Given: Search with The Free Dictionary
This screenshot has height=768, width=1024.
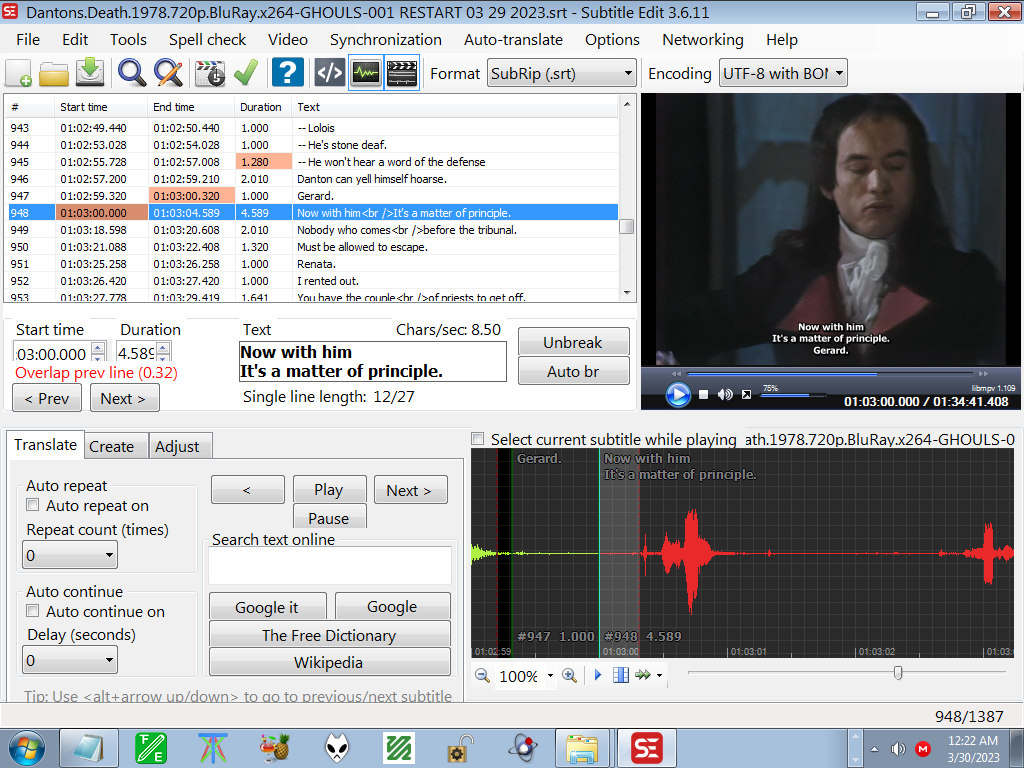Looking at the screenshot, I should [x=329, y=635].
